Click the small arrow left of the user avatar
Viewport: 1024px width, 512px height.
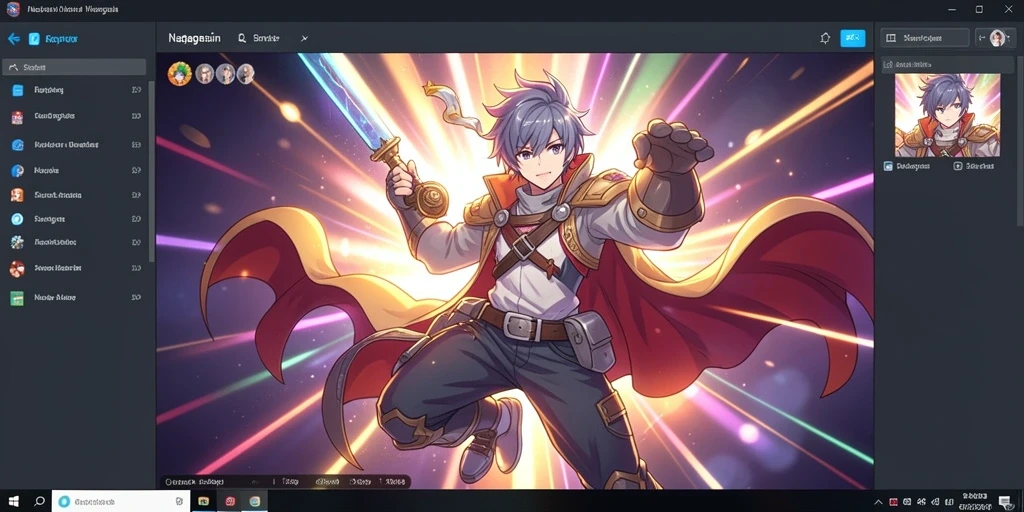pos(982,38)
